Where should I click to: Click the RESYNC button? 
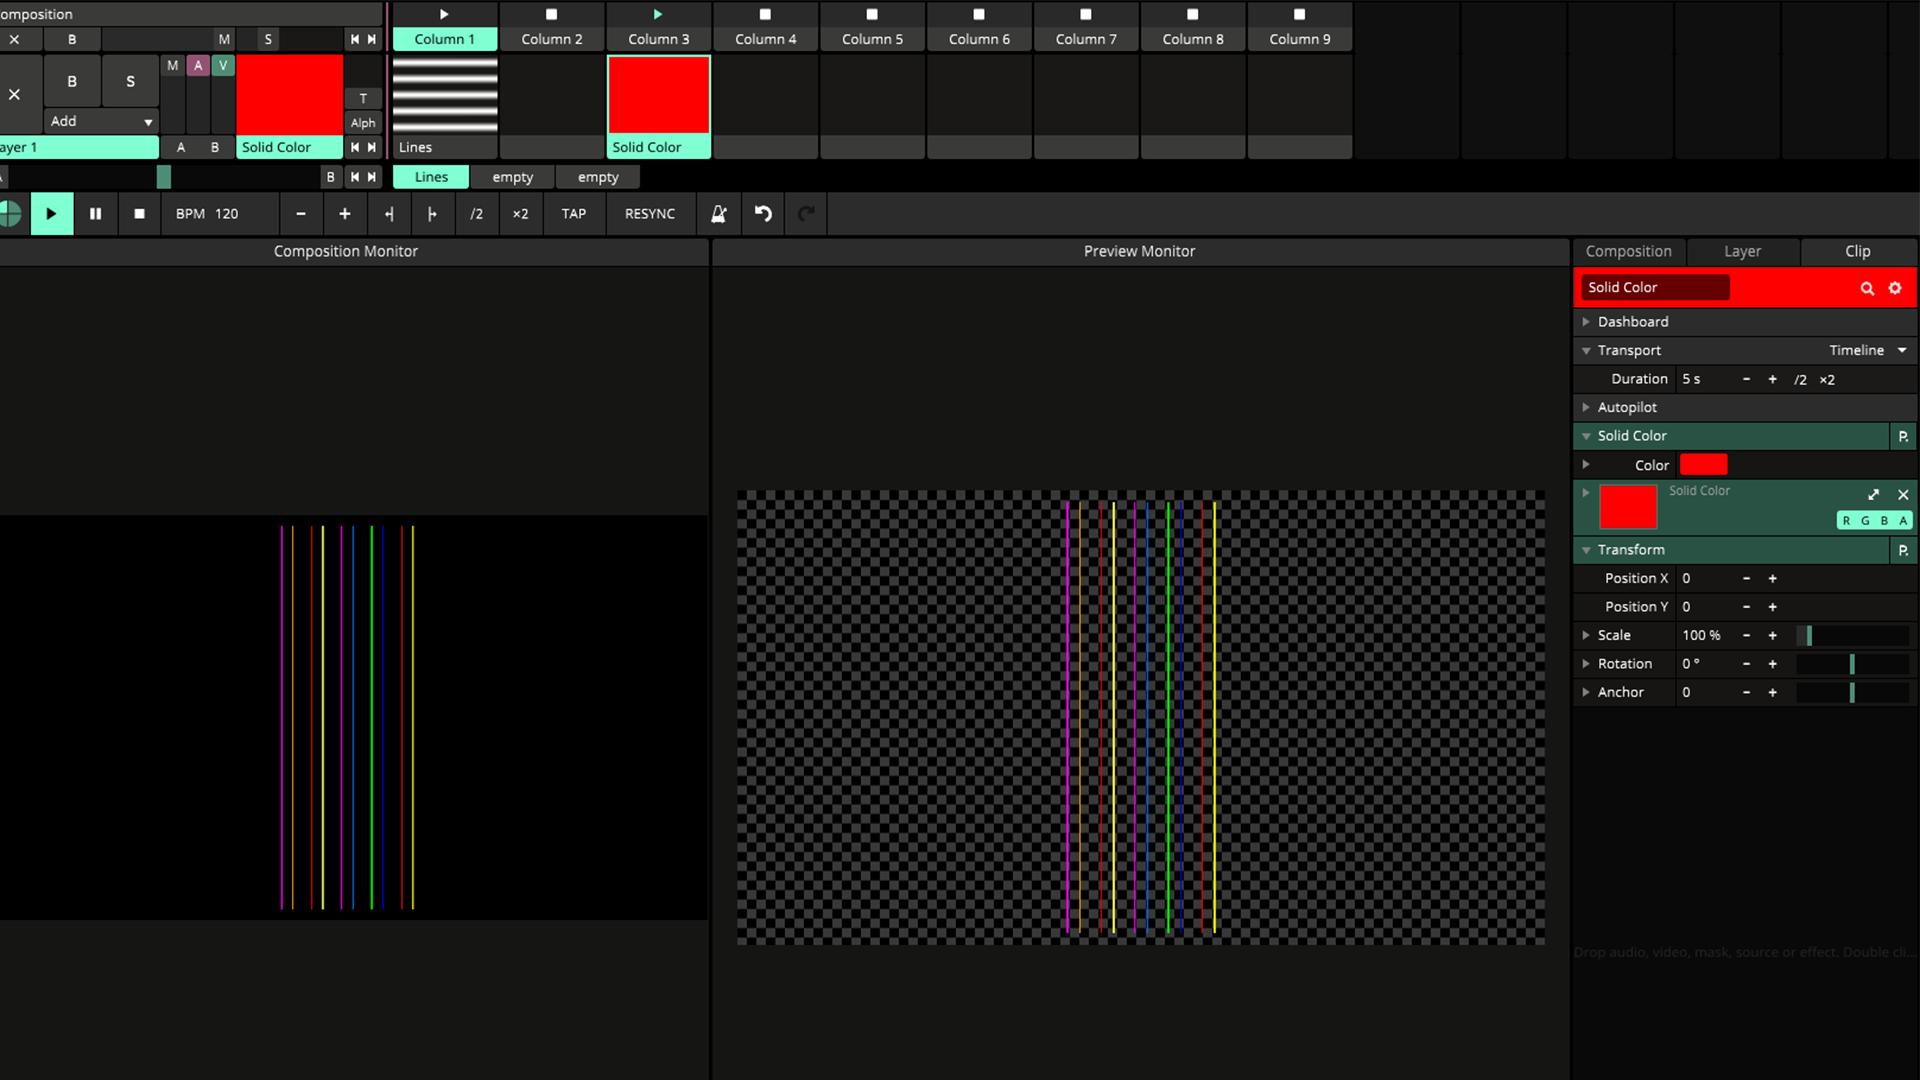649,214
